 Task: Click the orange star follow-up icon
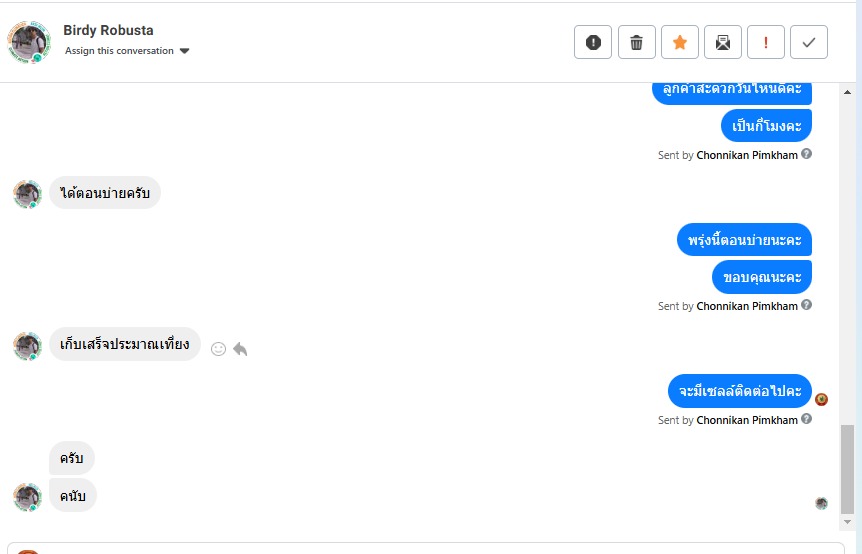(679, 42)
